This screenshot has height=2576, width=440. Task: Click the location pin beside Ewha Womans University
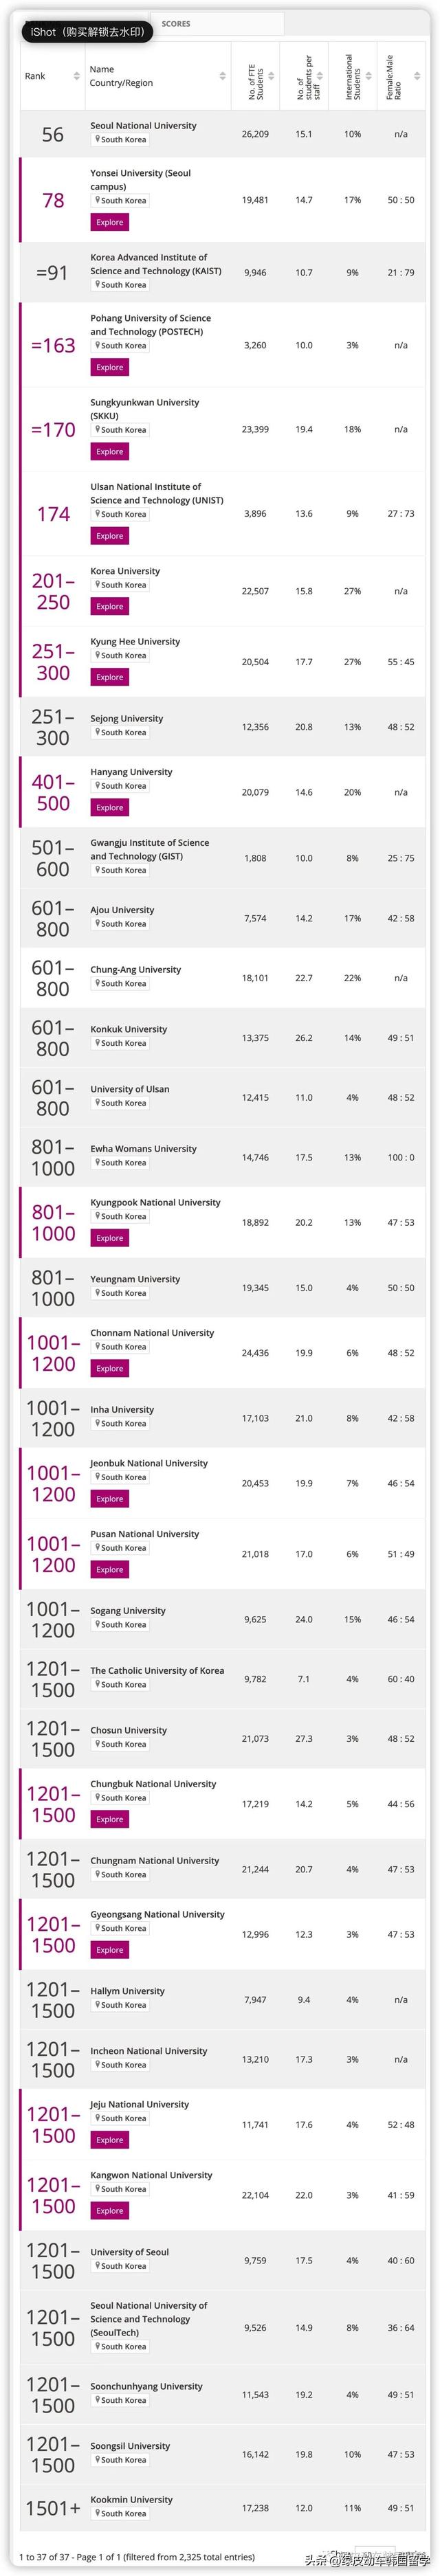(97, 1163)
